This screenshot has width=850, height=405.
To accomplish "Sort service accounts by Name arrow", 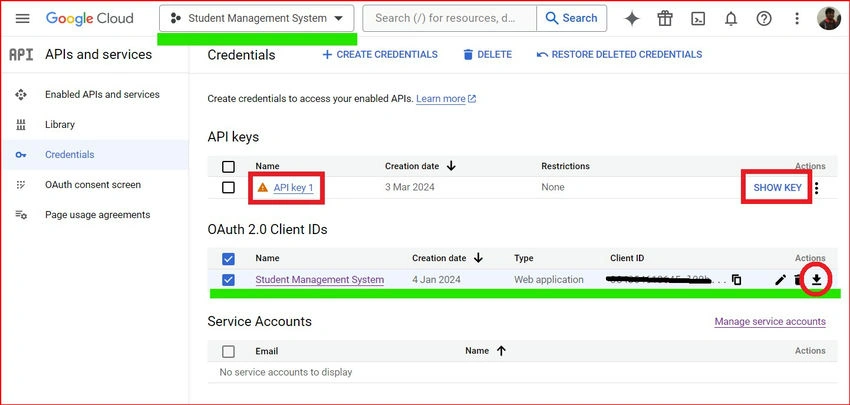I will [501, 351].
